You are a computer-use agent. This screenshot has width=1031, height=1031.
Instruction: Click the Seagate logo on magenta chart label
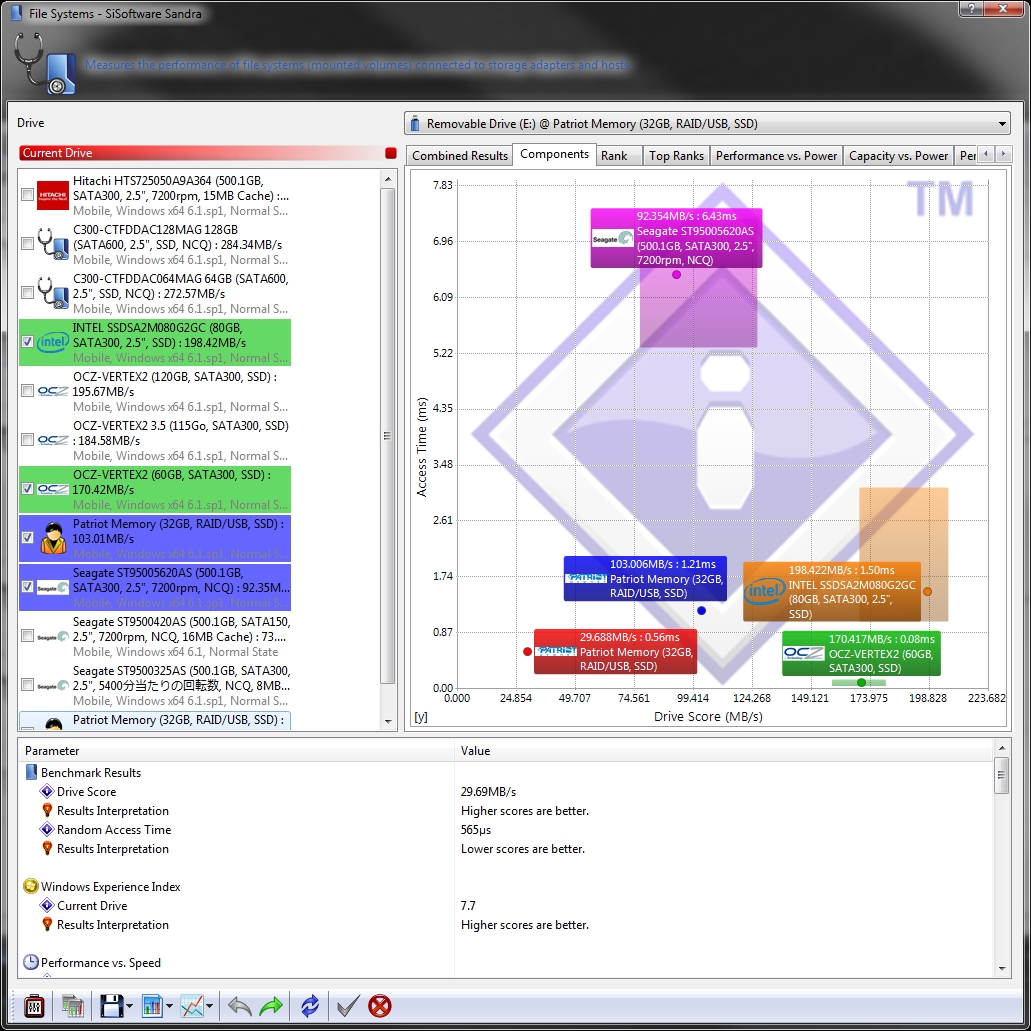pyautogui.click(x=612, y=239)
